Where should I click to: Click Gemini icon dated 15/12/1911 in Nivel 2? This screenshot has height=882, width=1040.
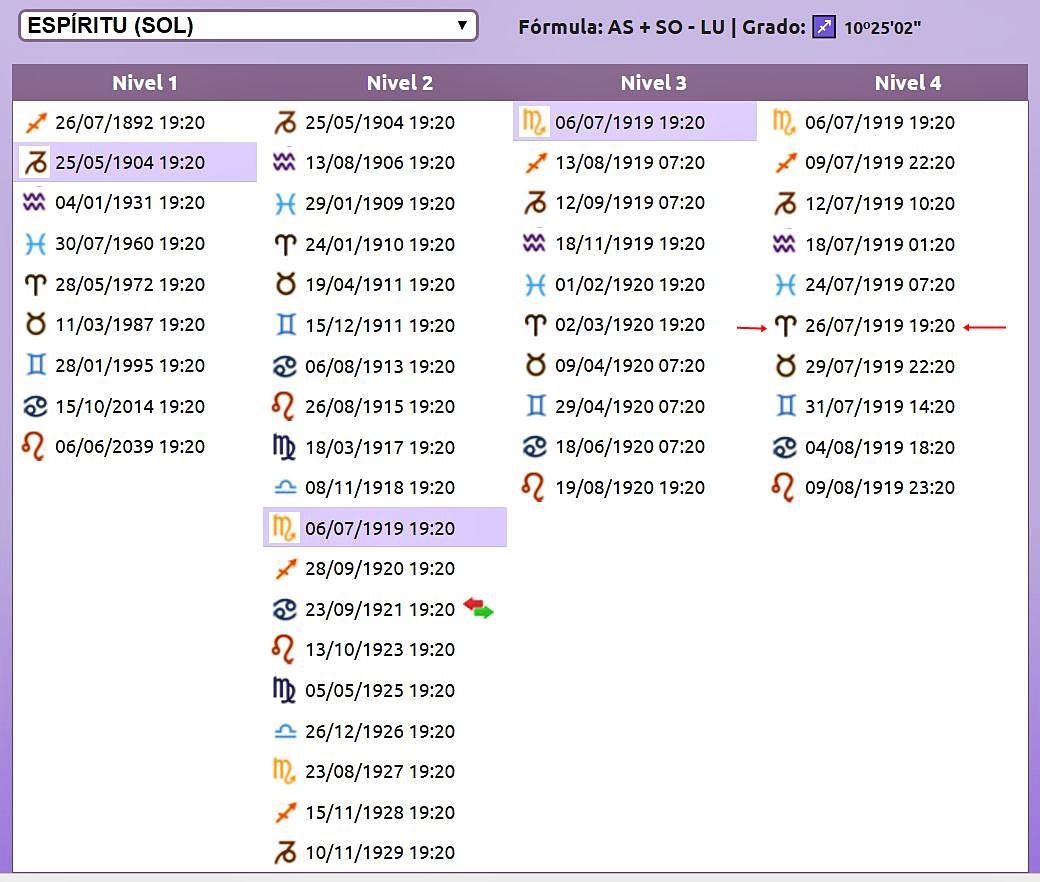[x=285, y=325]
